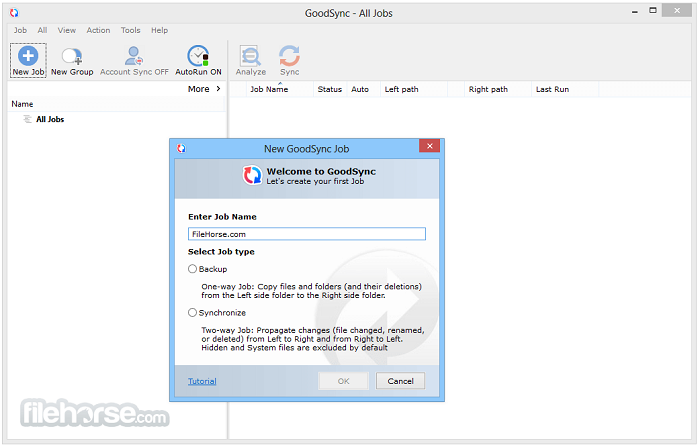Screen dimensions: 700x447
Task: Open the All menu
Action: point(42,30)
